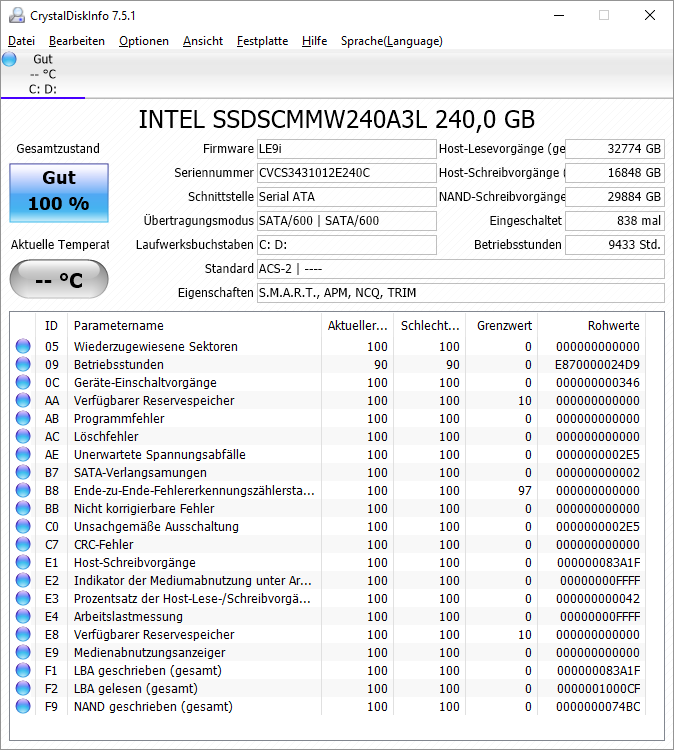Click the CrystalDiskInfo app icon in the title bar
The image size is (674, 750).
coord(17,15)
